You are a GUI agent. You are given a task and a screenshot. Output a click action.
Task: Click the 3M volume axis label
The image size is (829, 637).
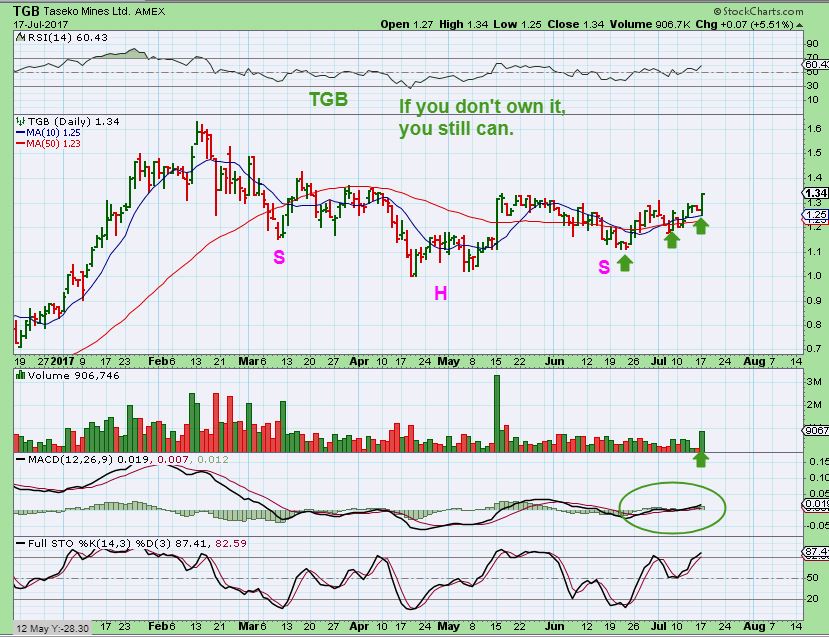point(814,382)
